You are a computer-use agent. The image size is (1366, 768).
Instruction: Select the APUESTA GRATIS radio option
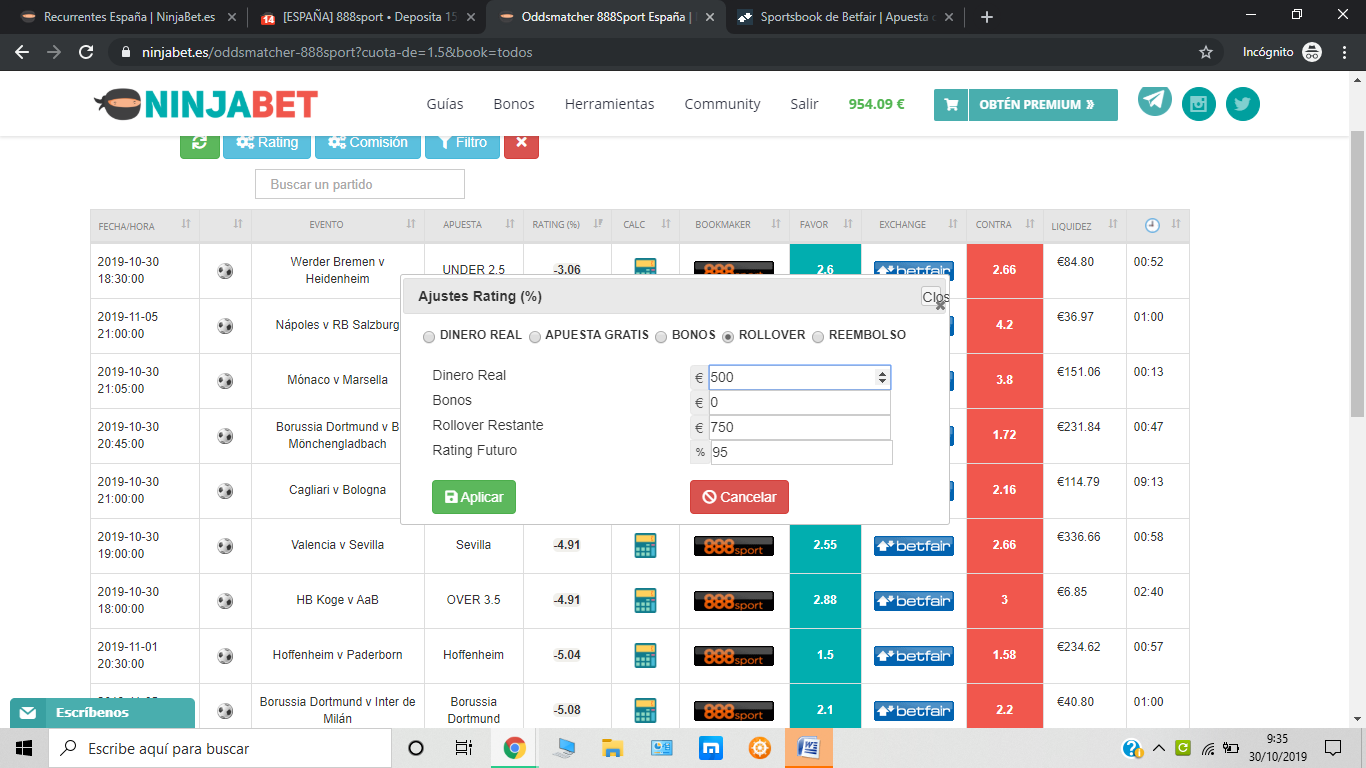(x=535, y=336)
